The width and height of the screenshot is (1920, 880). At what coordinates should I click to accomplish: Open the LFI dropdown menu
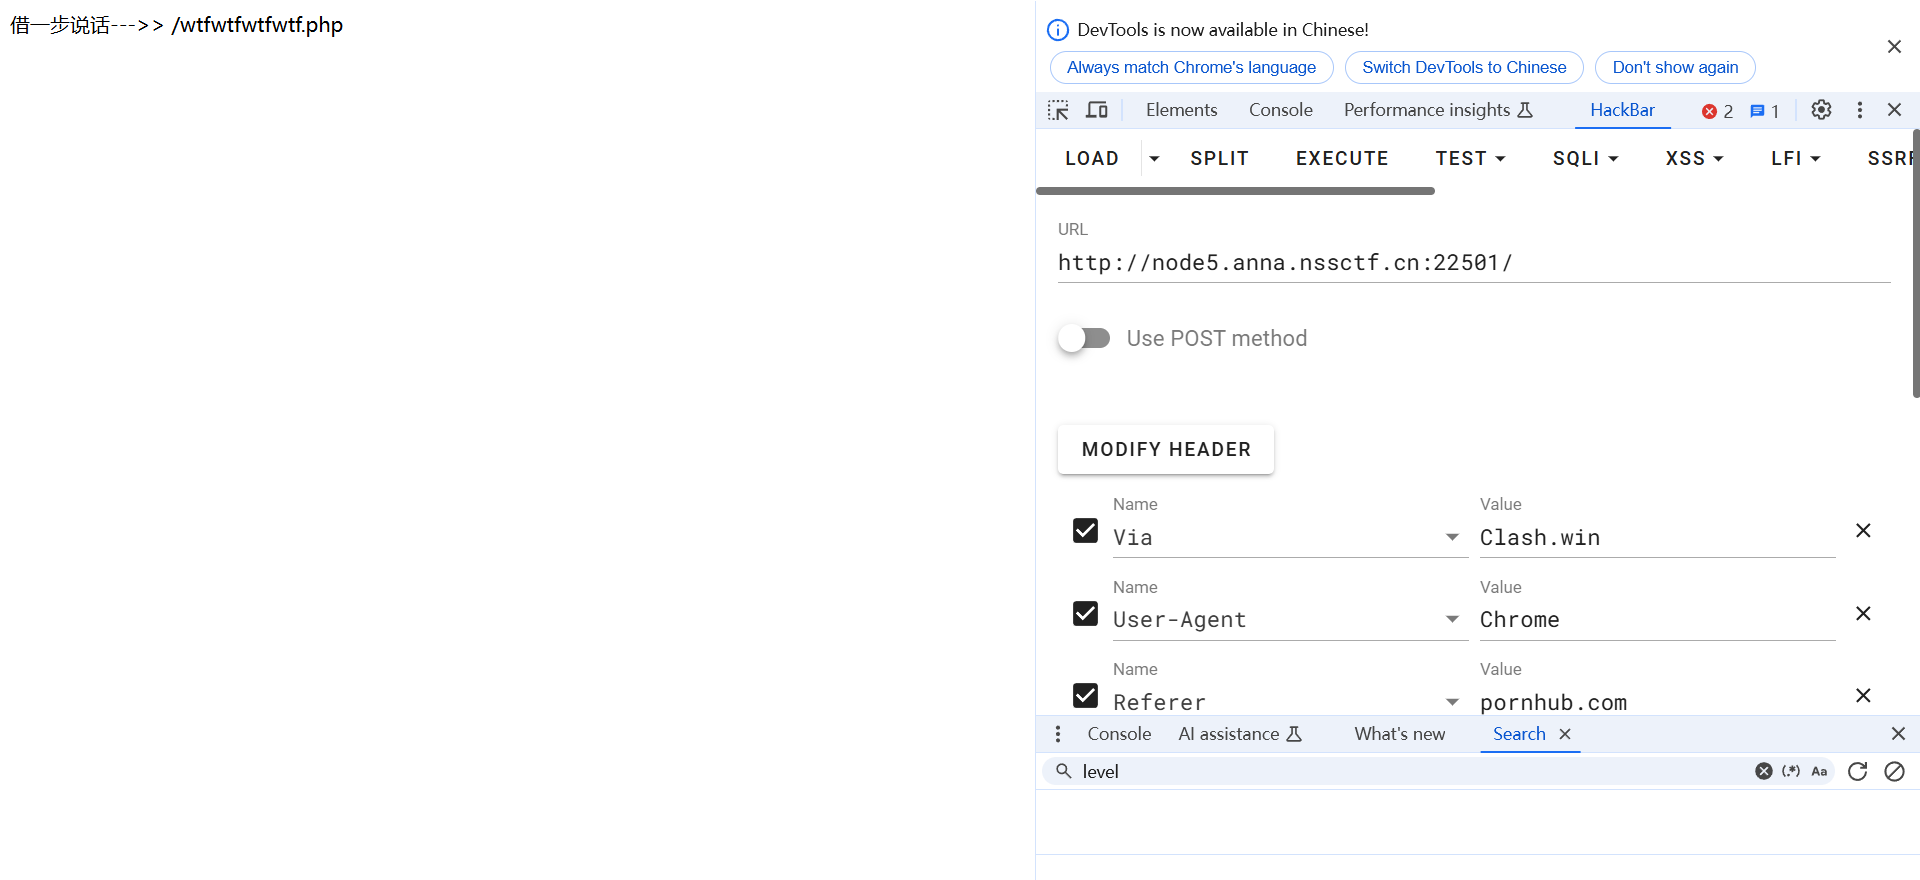(1795, 158)
